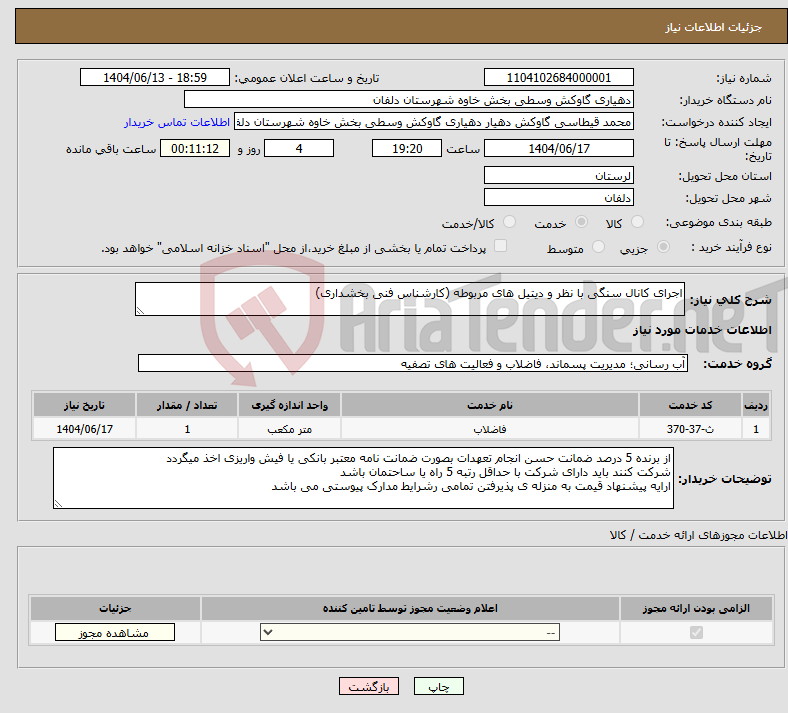Click the استان محل تحویل field لرستان
Screen dimensions: 788x713
[x=558, y=175]
